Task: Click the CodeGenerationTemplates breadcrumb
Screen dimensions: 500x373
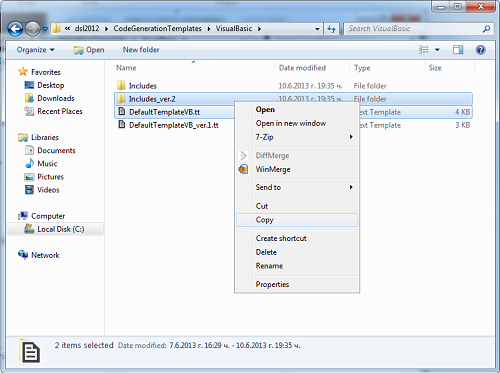Action: pyautogui.click(x=157, y=29)
